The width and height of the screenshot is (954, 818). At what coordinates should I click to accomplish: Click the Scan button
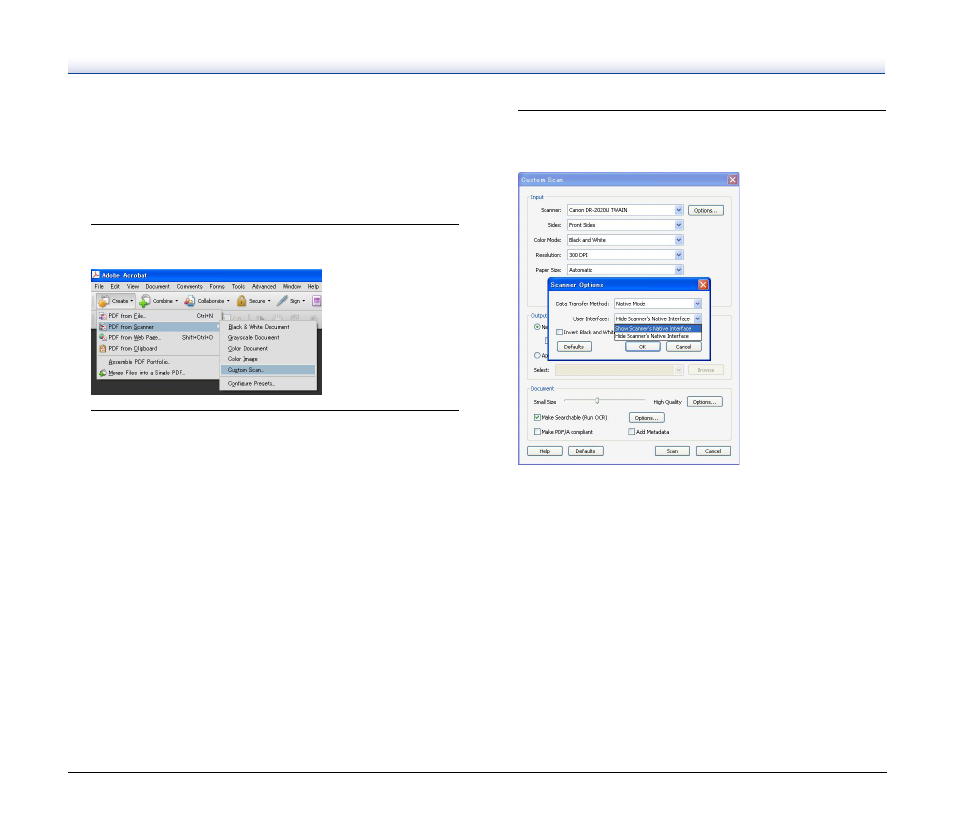coord(672,452)
